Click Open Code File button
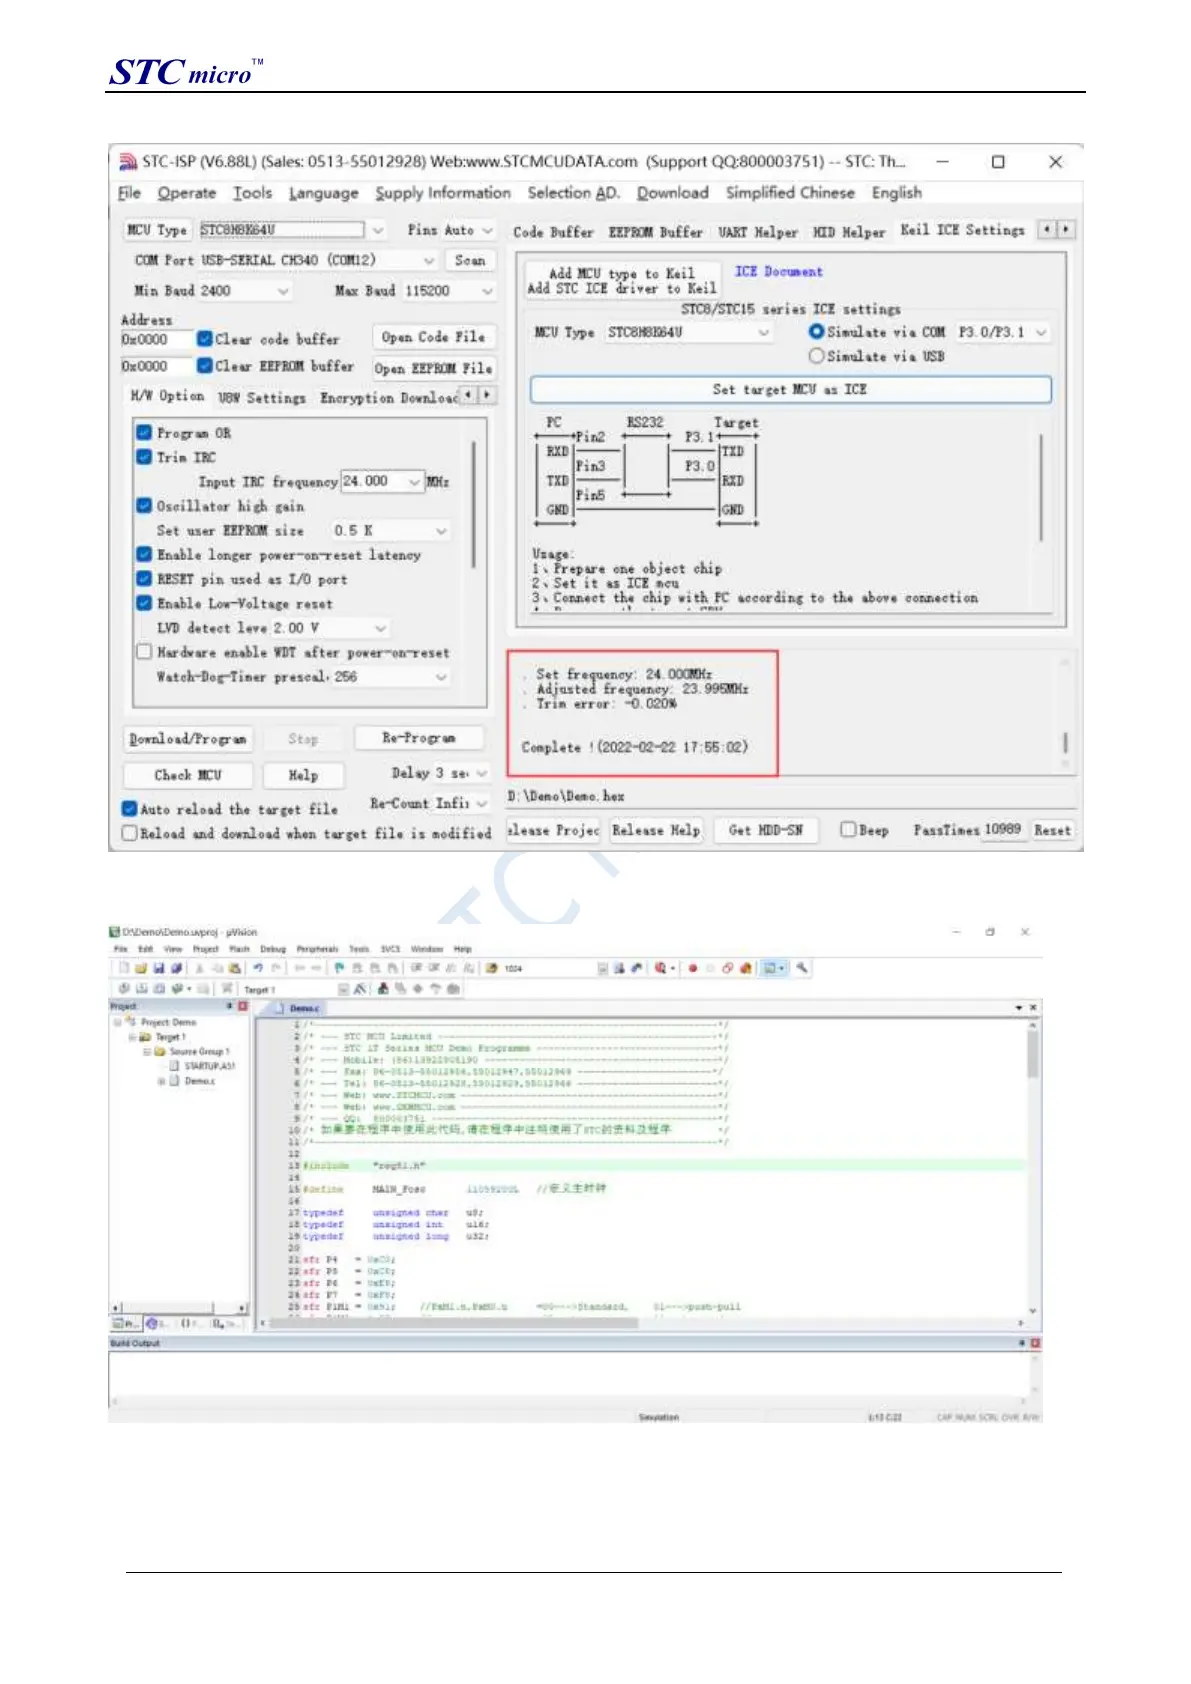The width and height of the screenshot is (1191, 1684). point(433,338)
